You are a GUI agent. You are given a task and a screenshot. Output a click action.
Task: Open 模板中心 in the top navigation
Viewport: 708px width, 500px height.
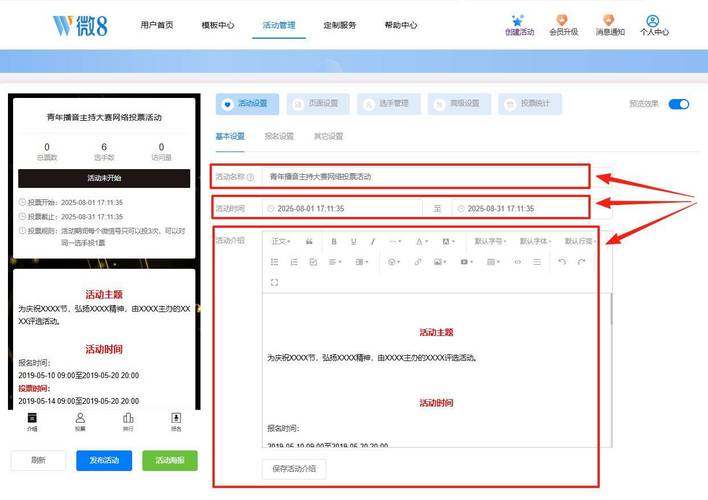click(x=218, y=25)
